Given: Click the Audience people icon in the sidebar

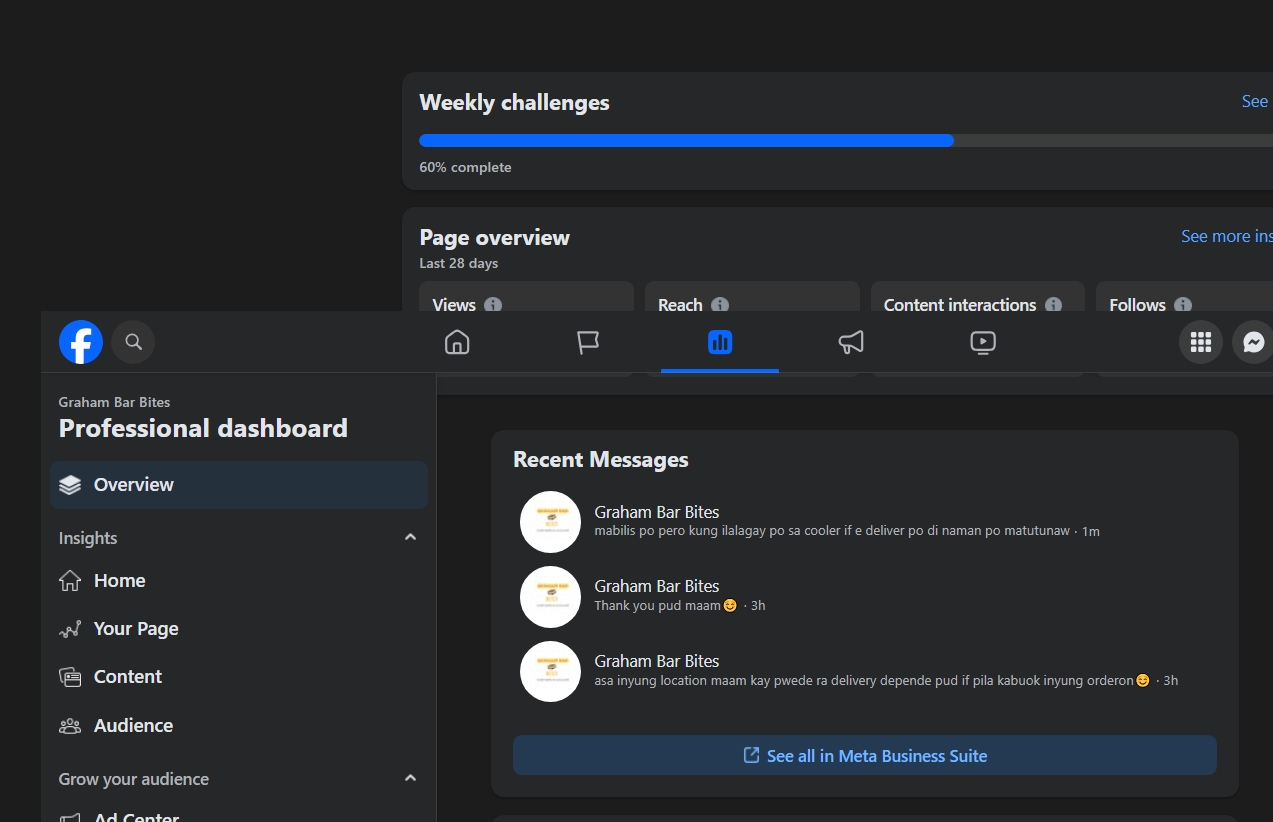Looking at the screenshot, I should 70,726.
